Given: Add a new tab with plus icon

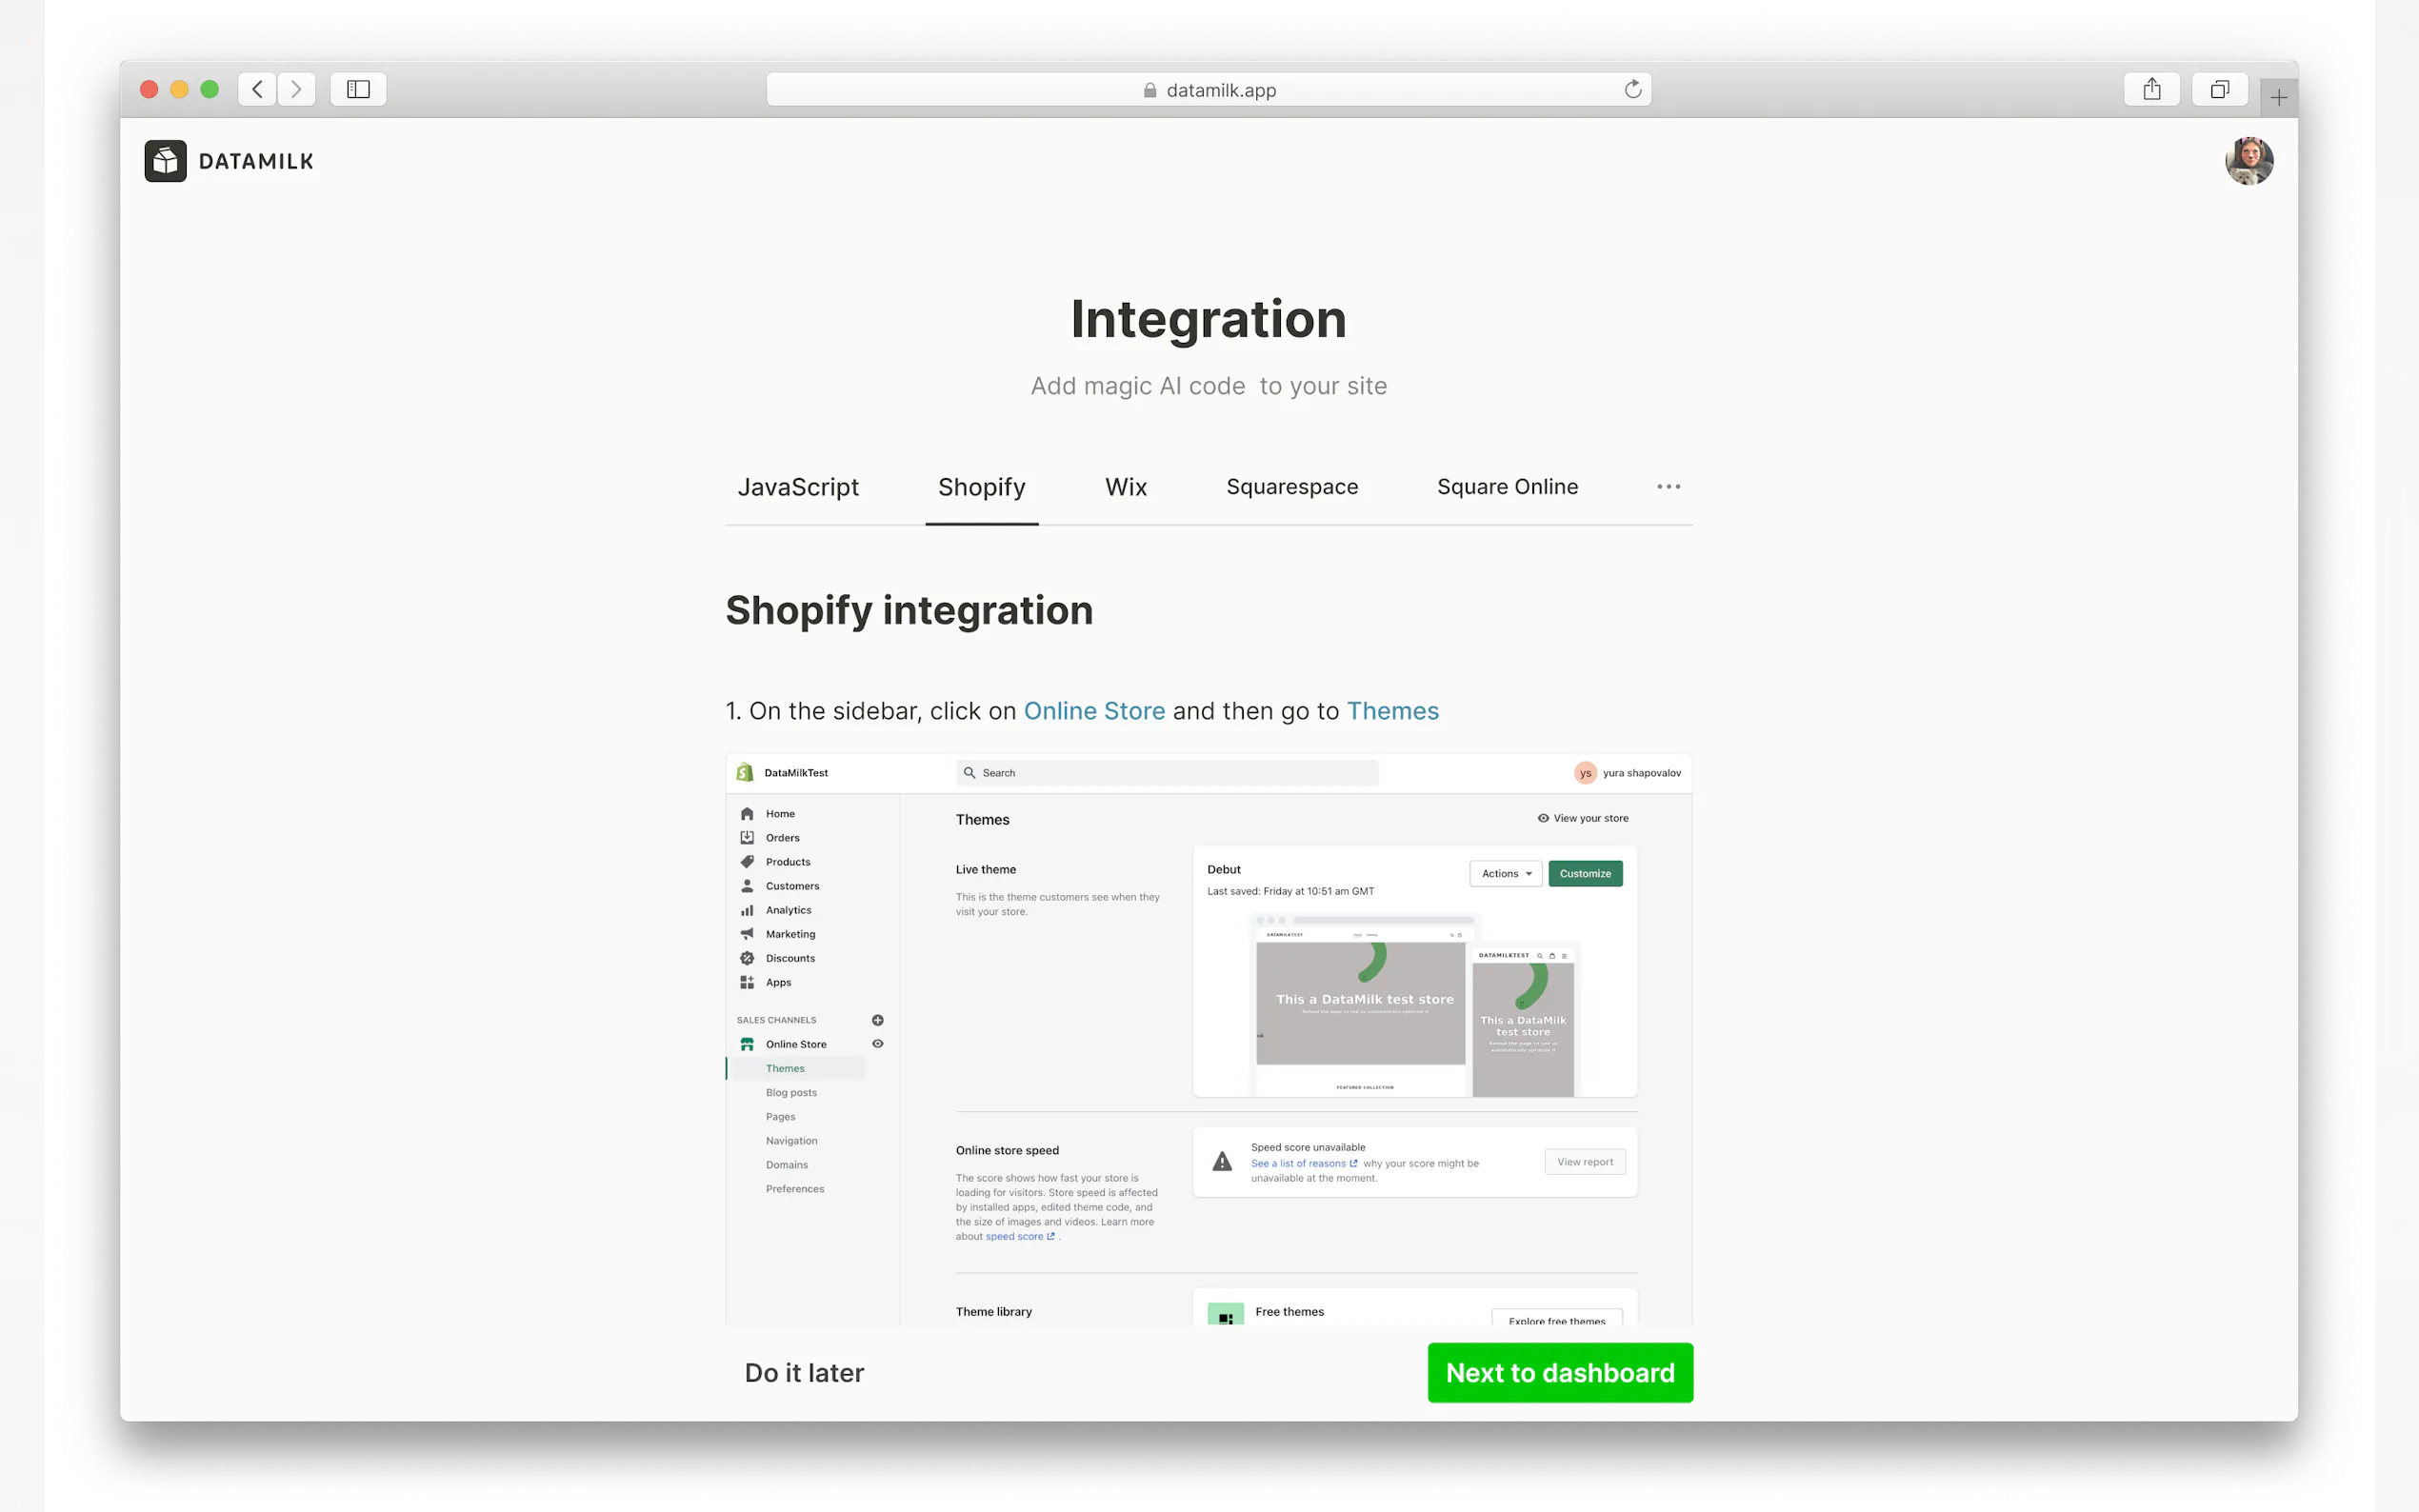Looking at the screenshot, I should (x=2278, y=97).
